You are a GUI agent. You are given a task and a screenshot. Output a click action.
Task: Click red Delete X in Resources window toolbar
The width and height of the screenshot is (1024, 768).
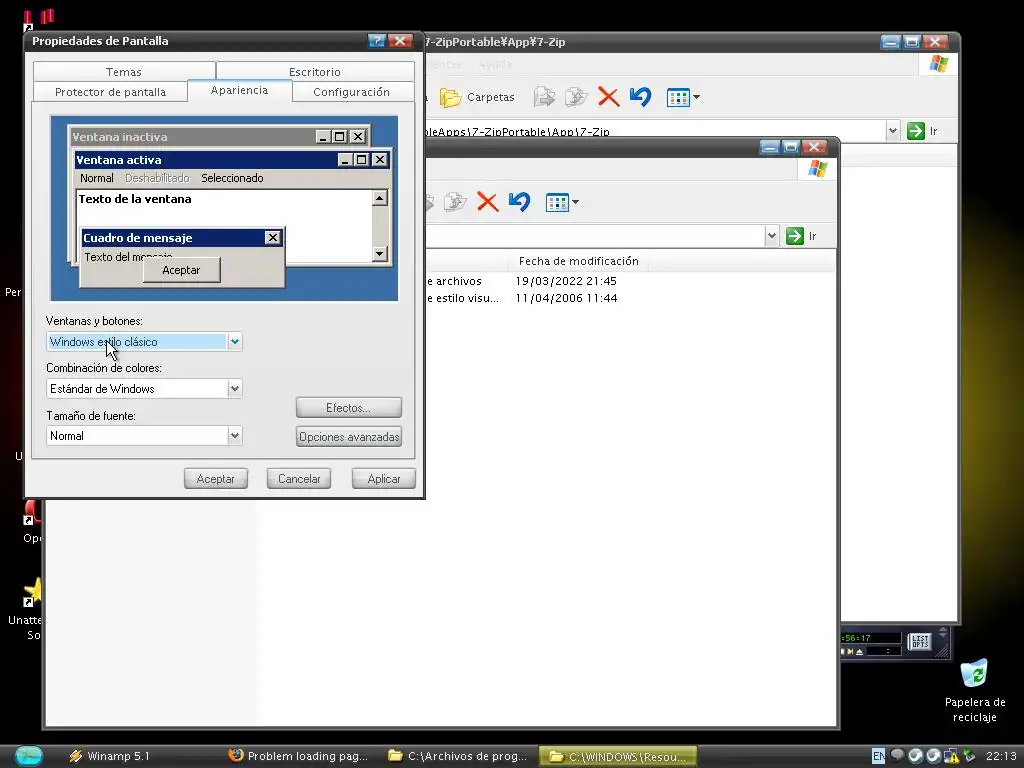click(488, 202)
